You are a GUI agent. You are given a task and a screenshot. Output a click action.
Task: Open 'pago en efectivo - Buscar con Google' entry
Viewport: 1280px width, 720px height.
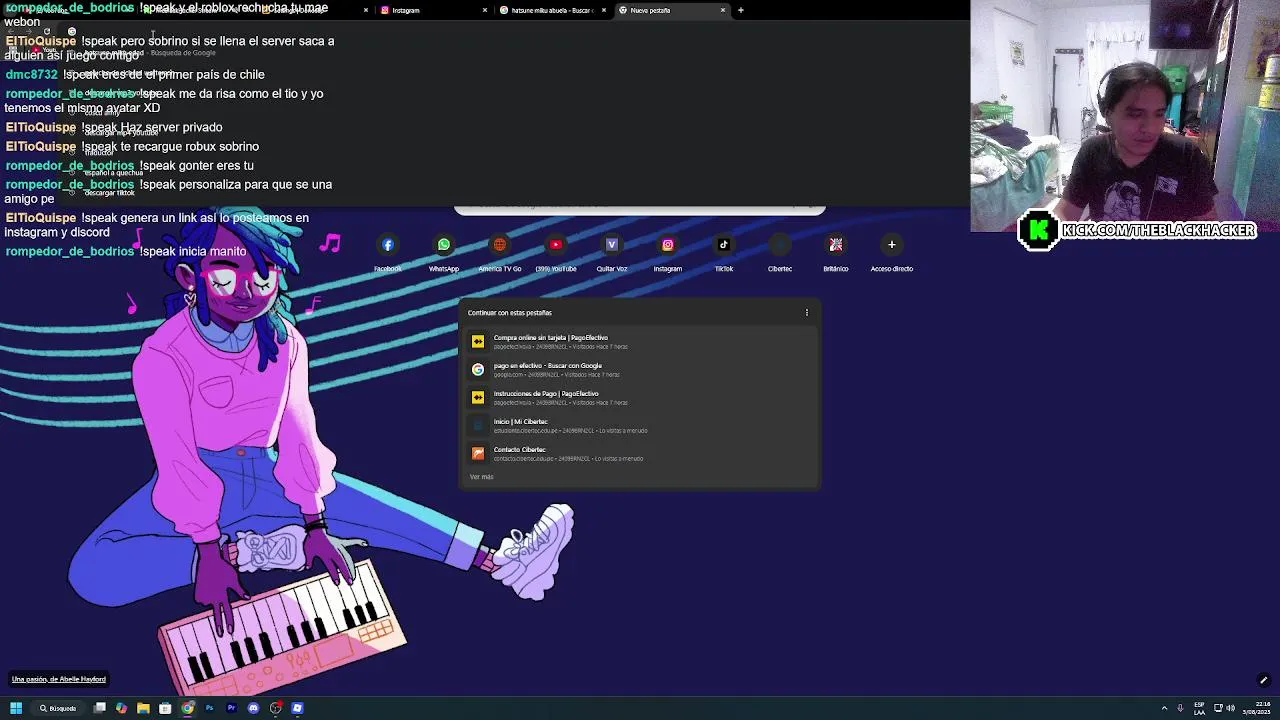pyautogui.click(x=640, y=370)
